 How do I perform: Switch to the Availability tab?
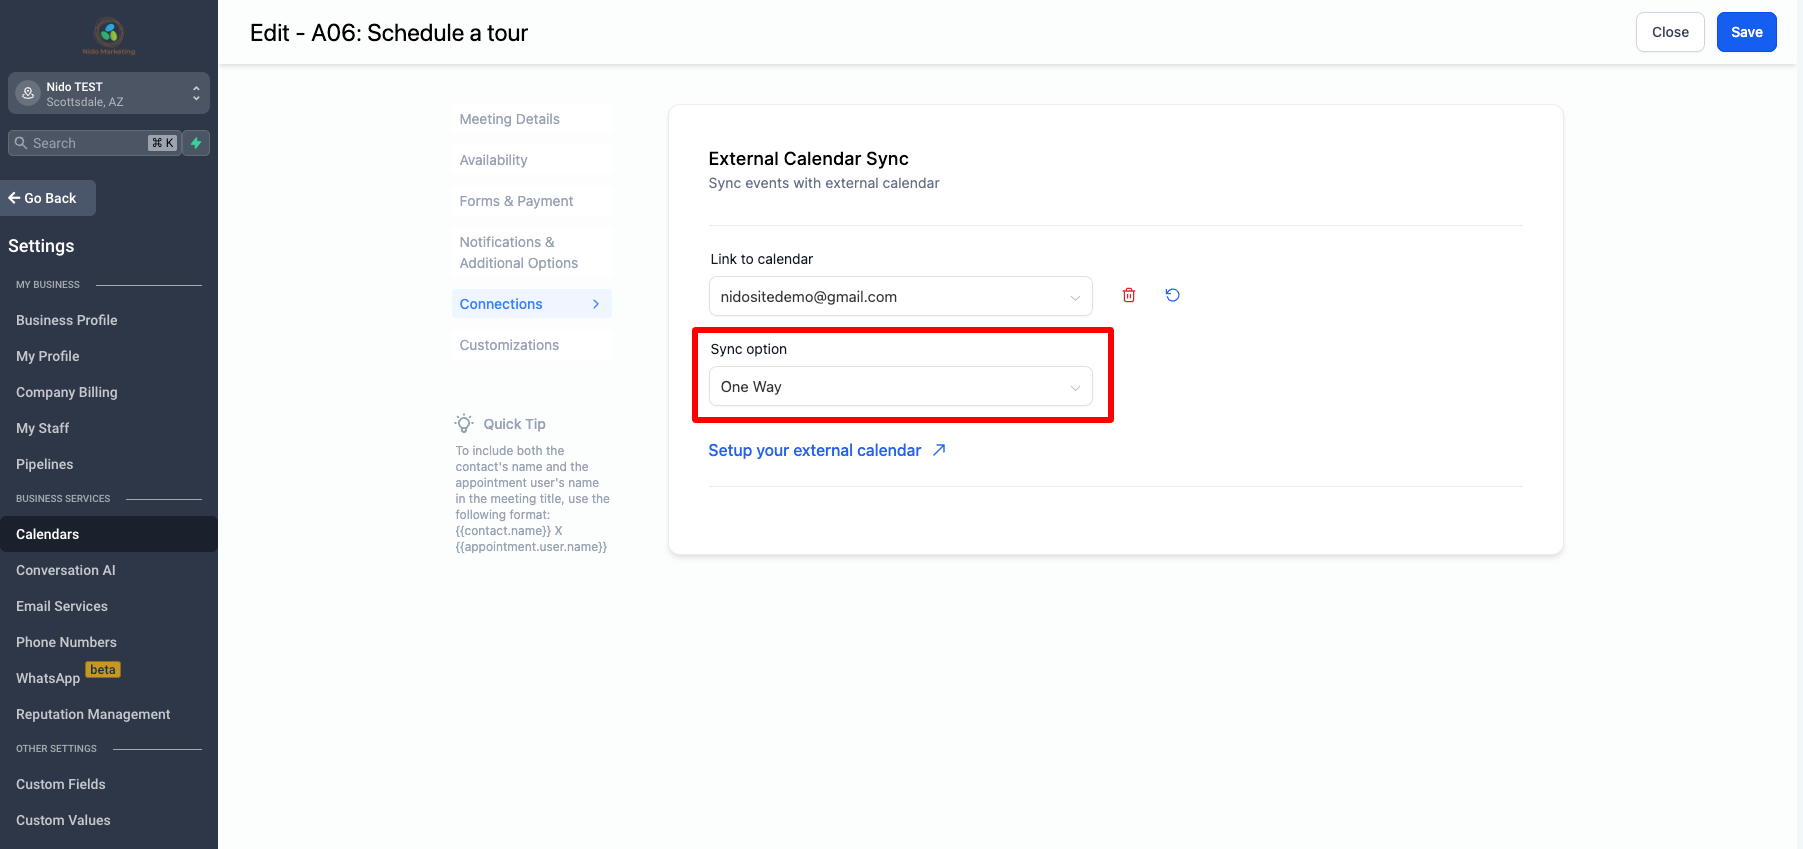click(531, 160)
